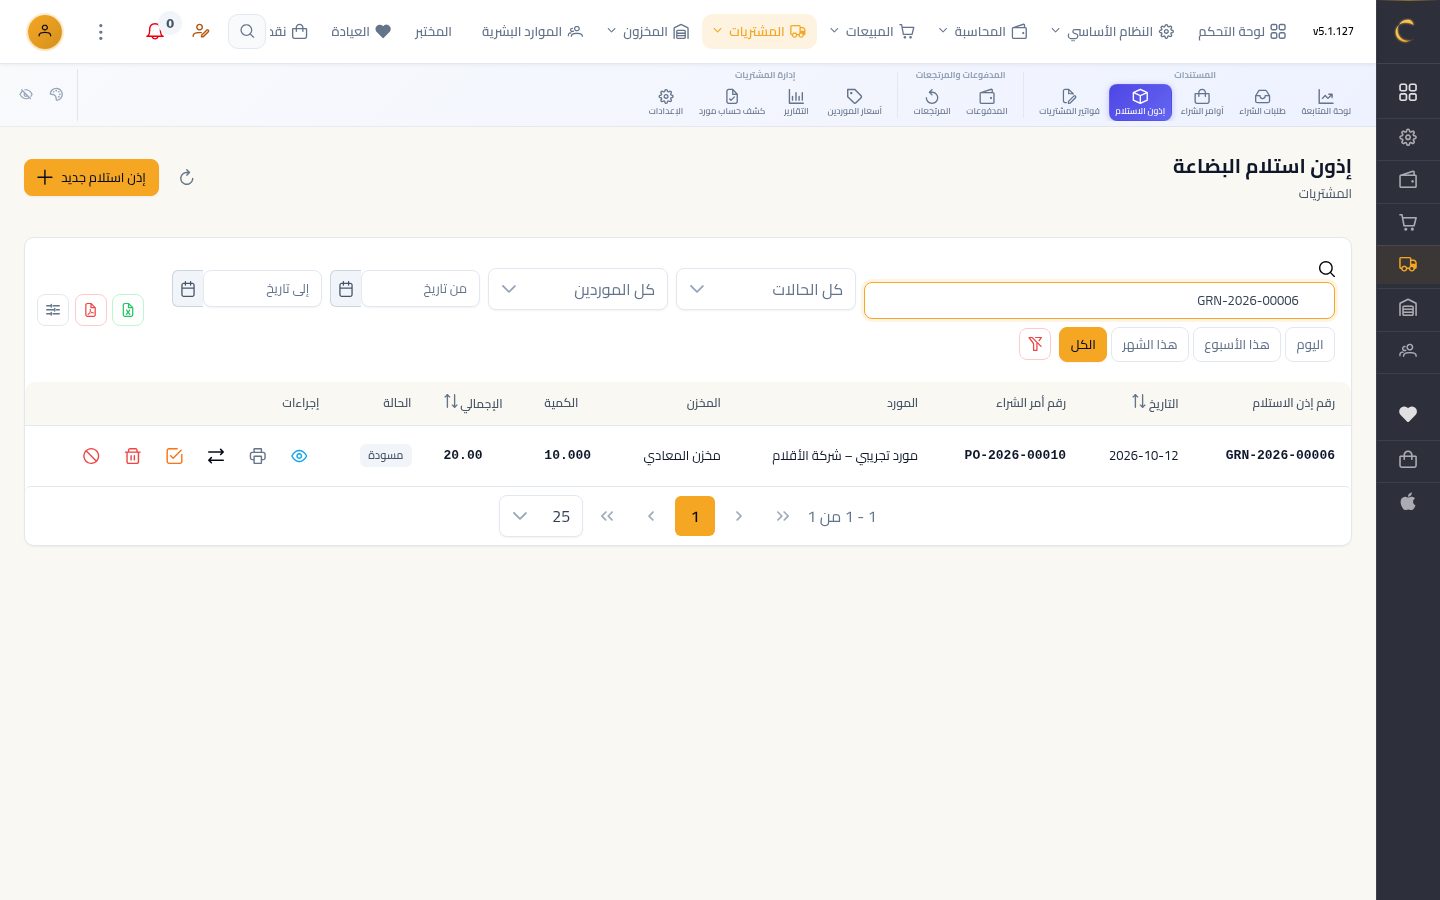Go to 'لوحة التحكم' in the top menu

coord(1242,32)
